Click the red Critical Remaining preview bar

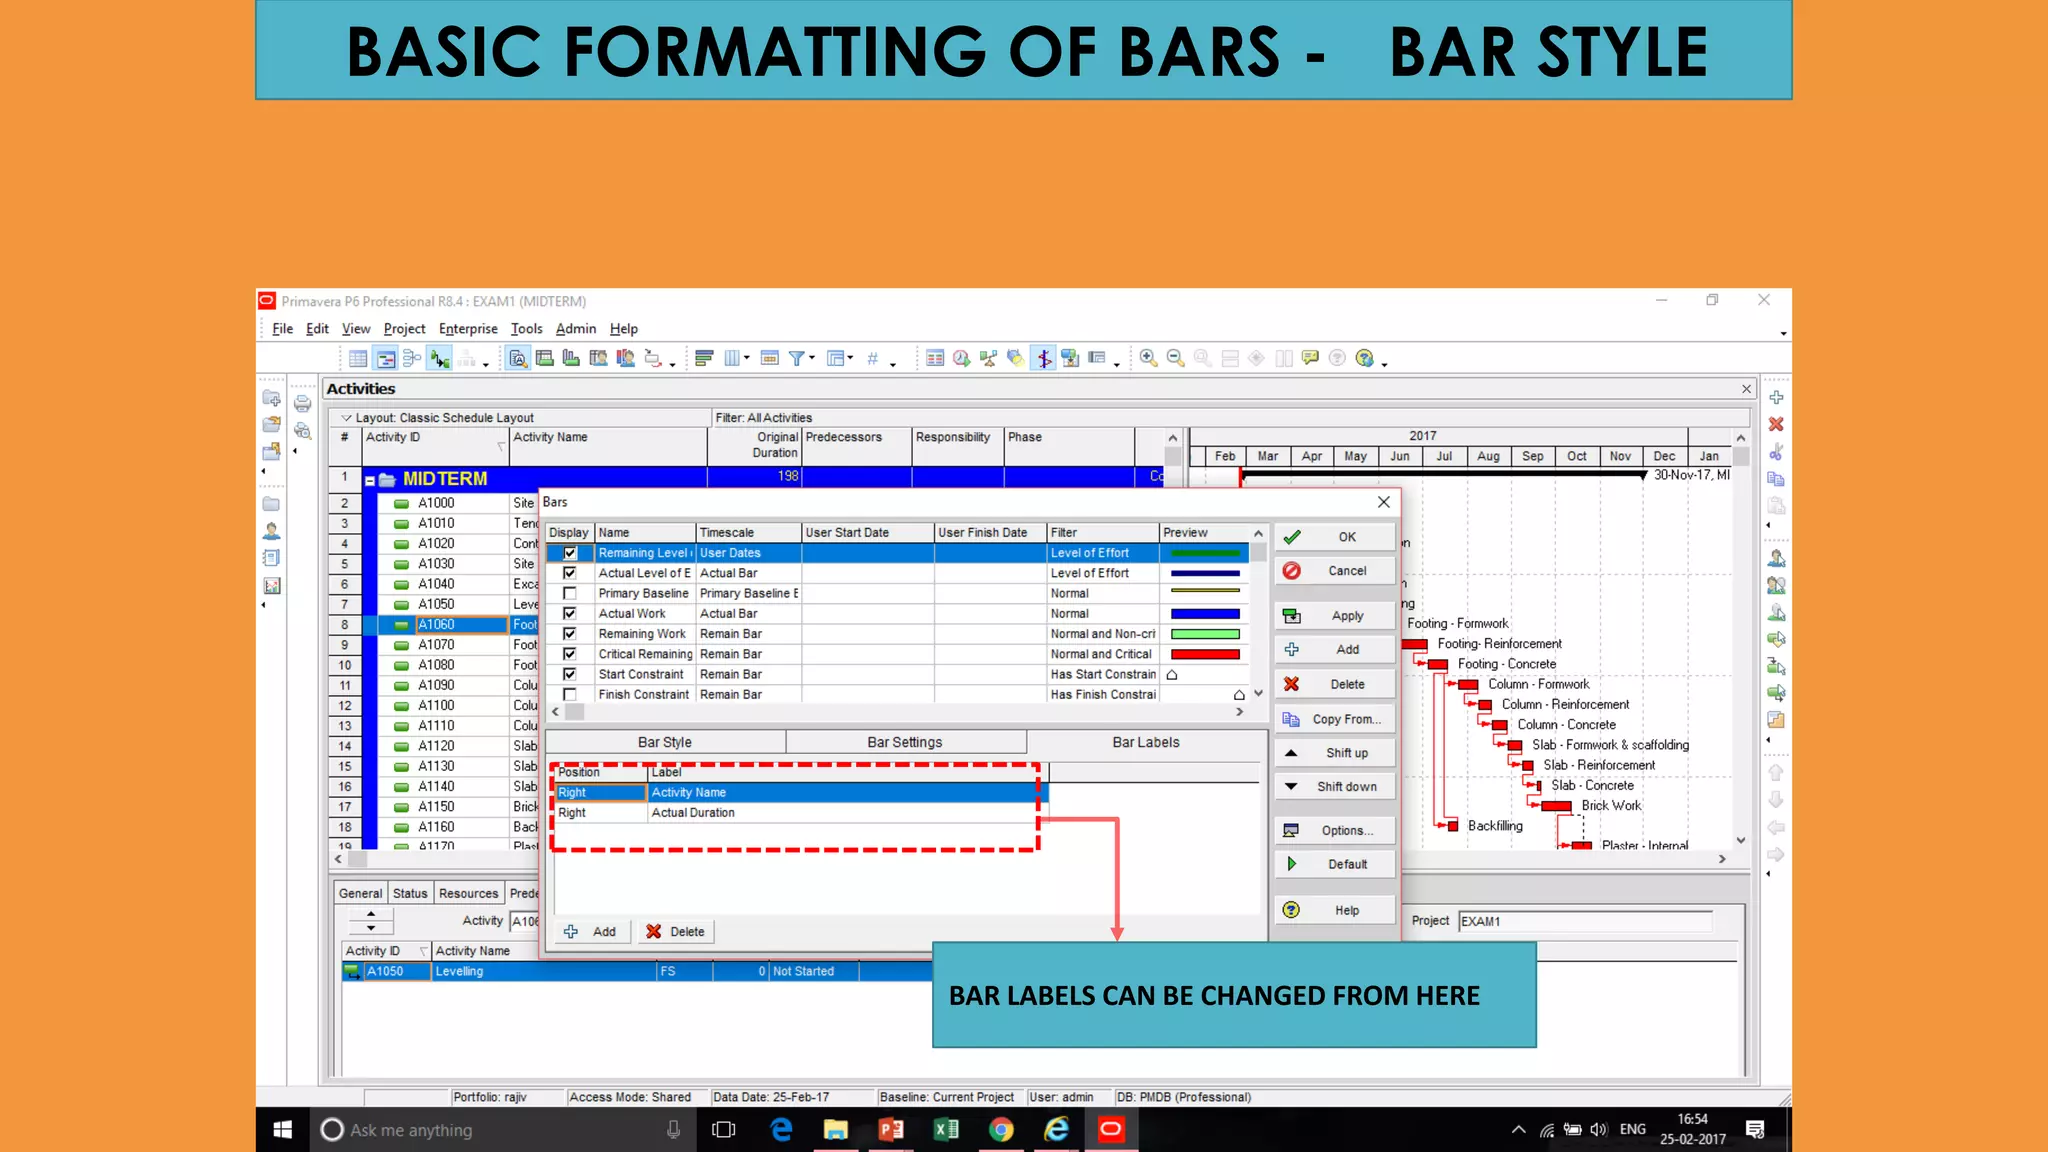click(x=1204, y=654)
